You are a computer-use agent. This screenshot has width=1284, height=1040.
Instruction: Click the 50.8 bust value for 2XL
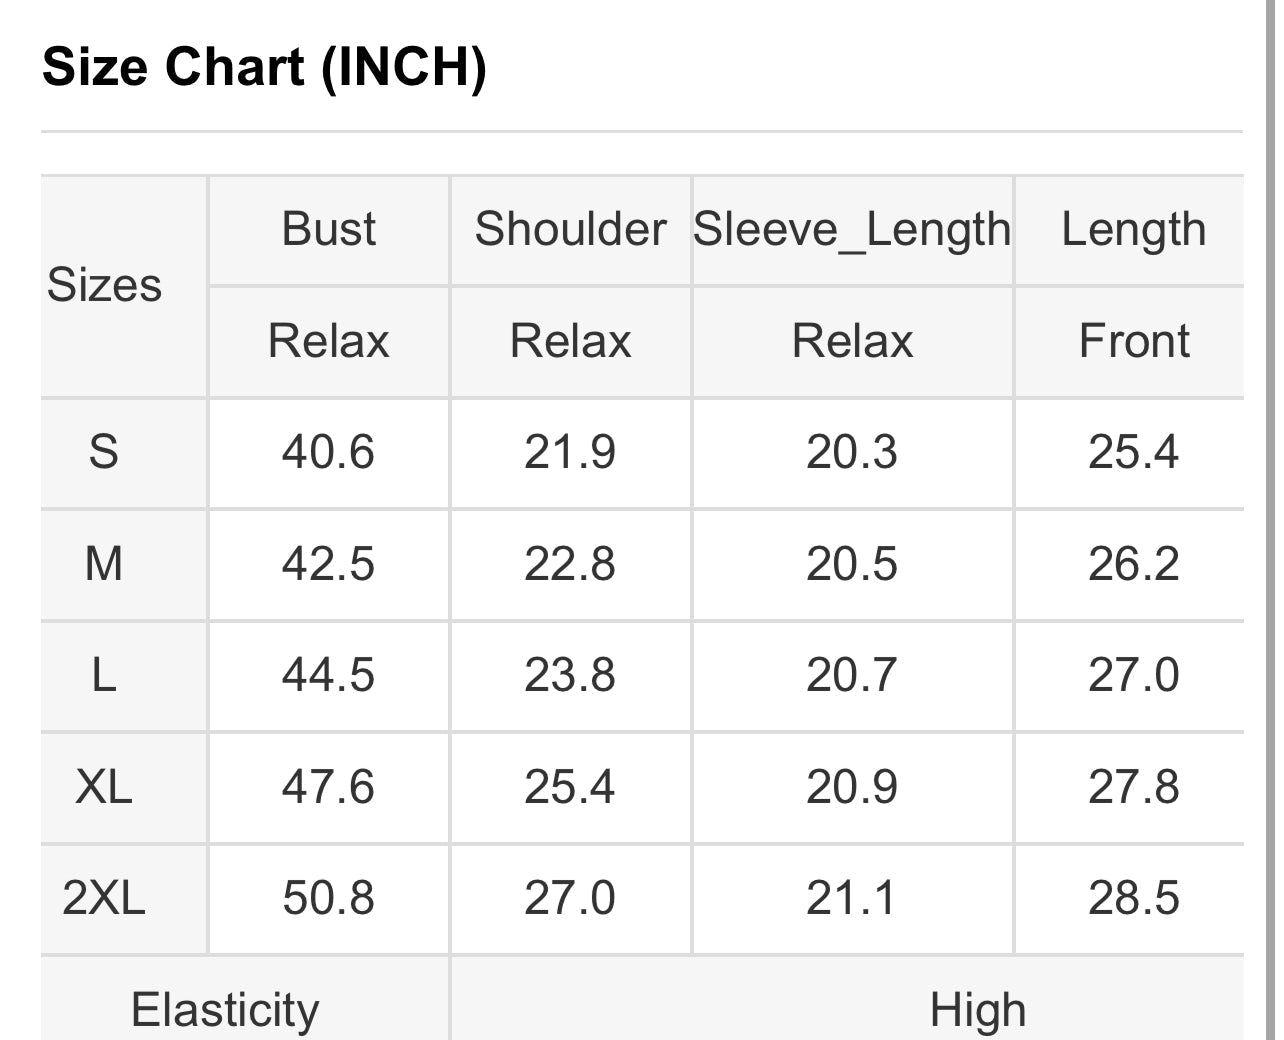tap(328, 898)
